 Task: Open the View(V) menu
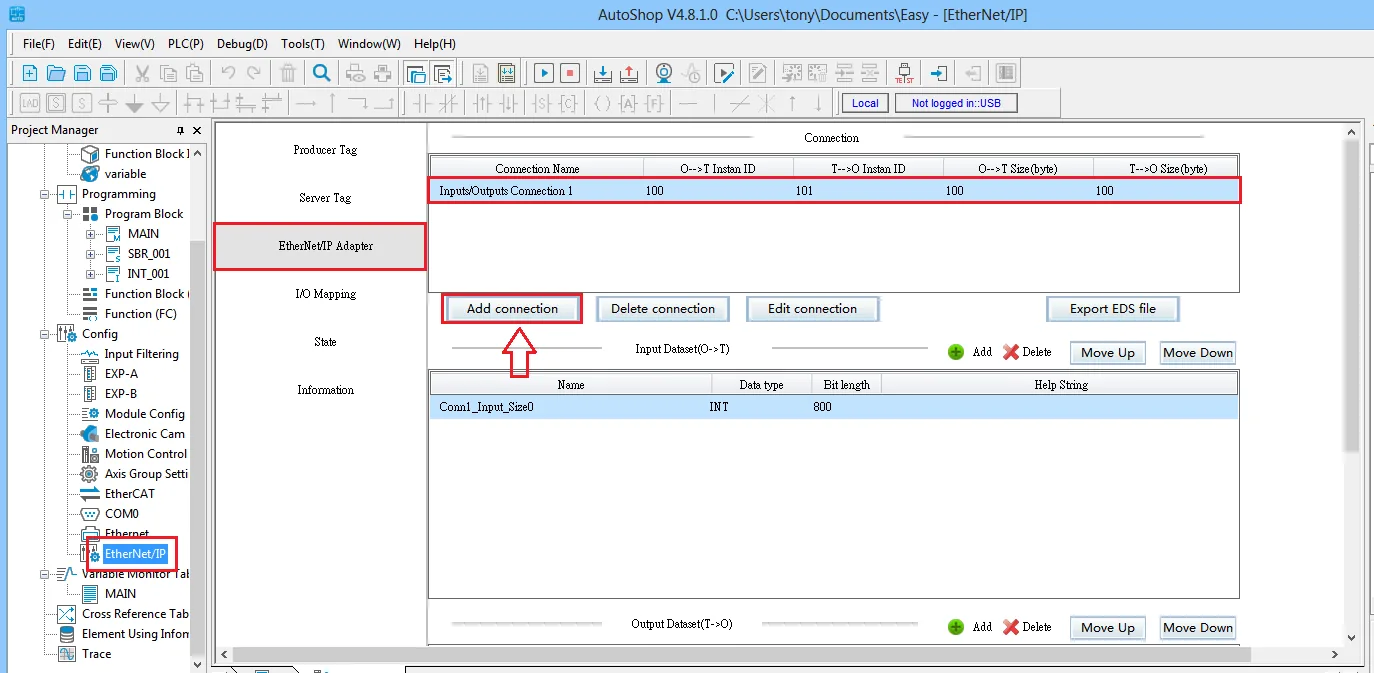tap(135, 44)
